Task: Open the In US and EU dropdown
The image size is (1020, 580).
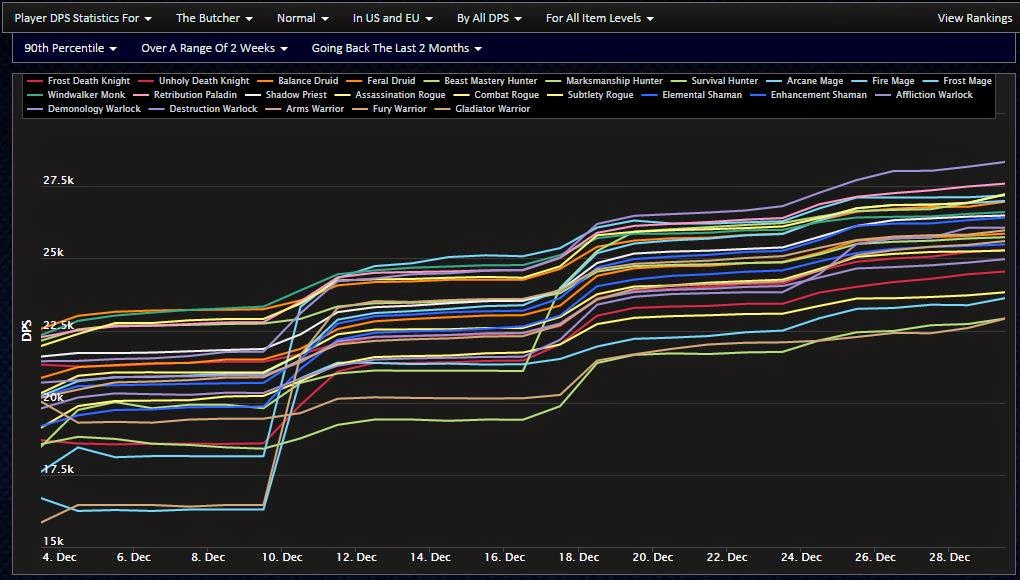Action: (393, 18)
